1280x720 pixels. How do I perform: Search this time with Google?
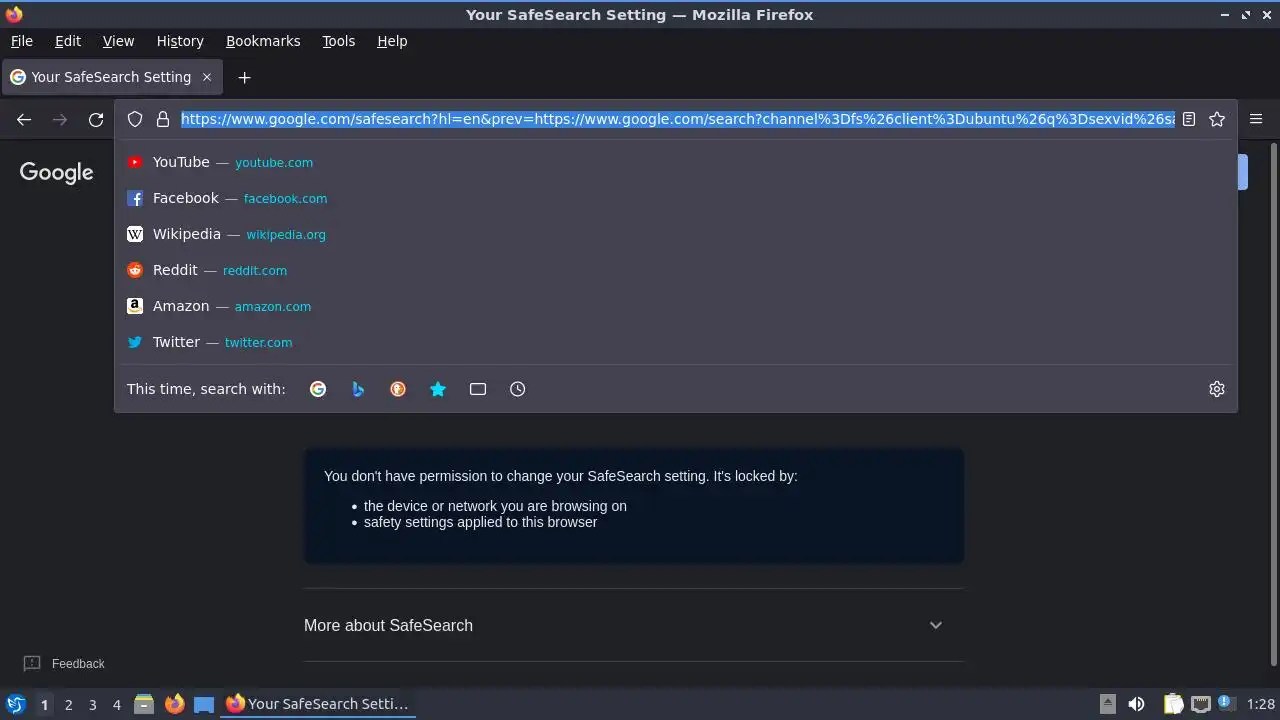pyautogui.click(x=318, y=389)
